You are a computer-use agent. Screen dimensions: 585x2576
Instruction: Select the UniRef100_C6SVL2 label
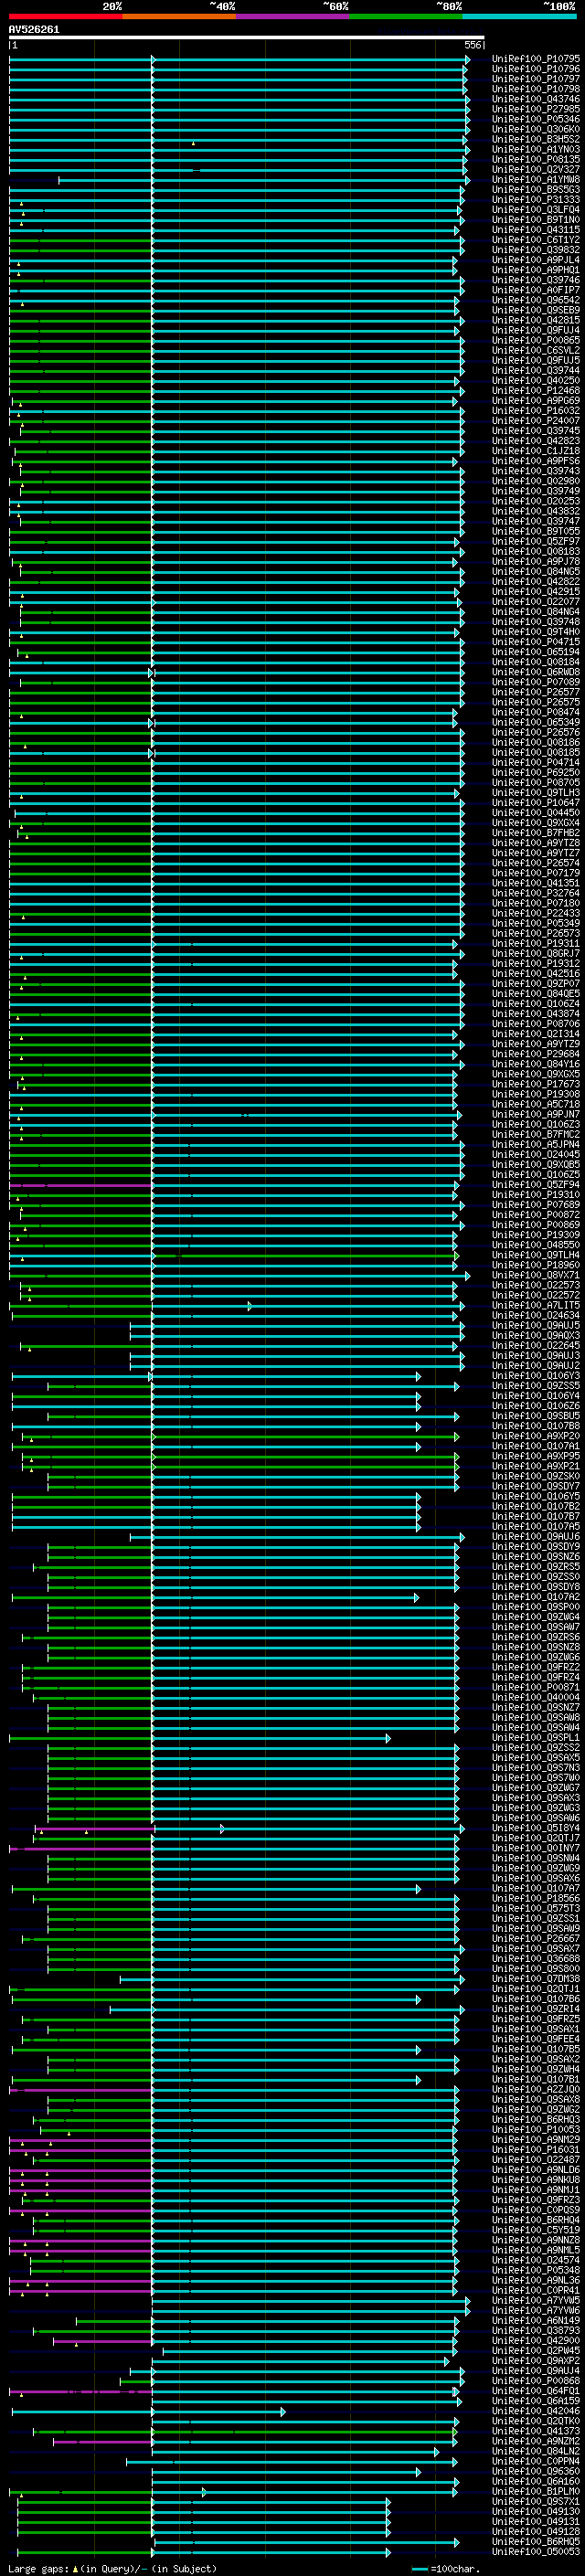(536, 350)
